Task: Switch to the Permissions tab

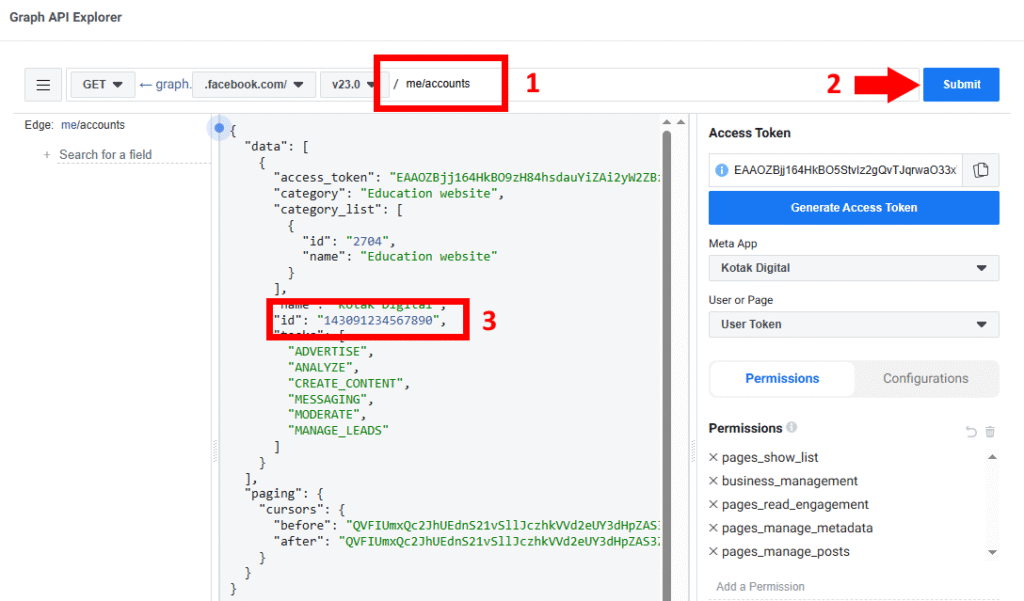Action: click(782, 379)
